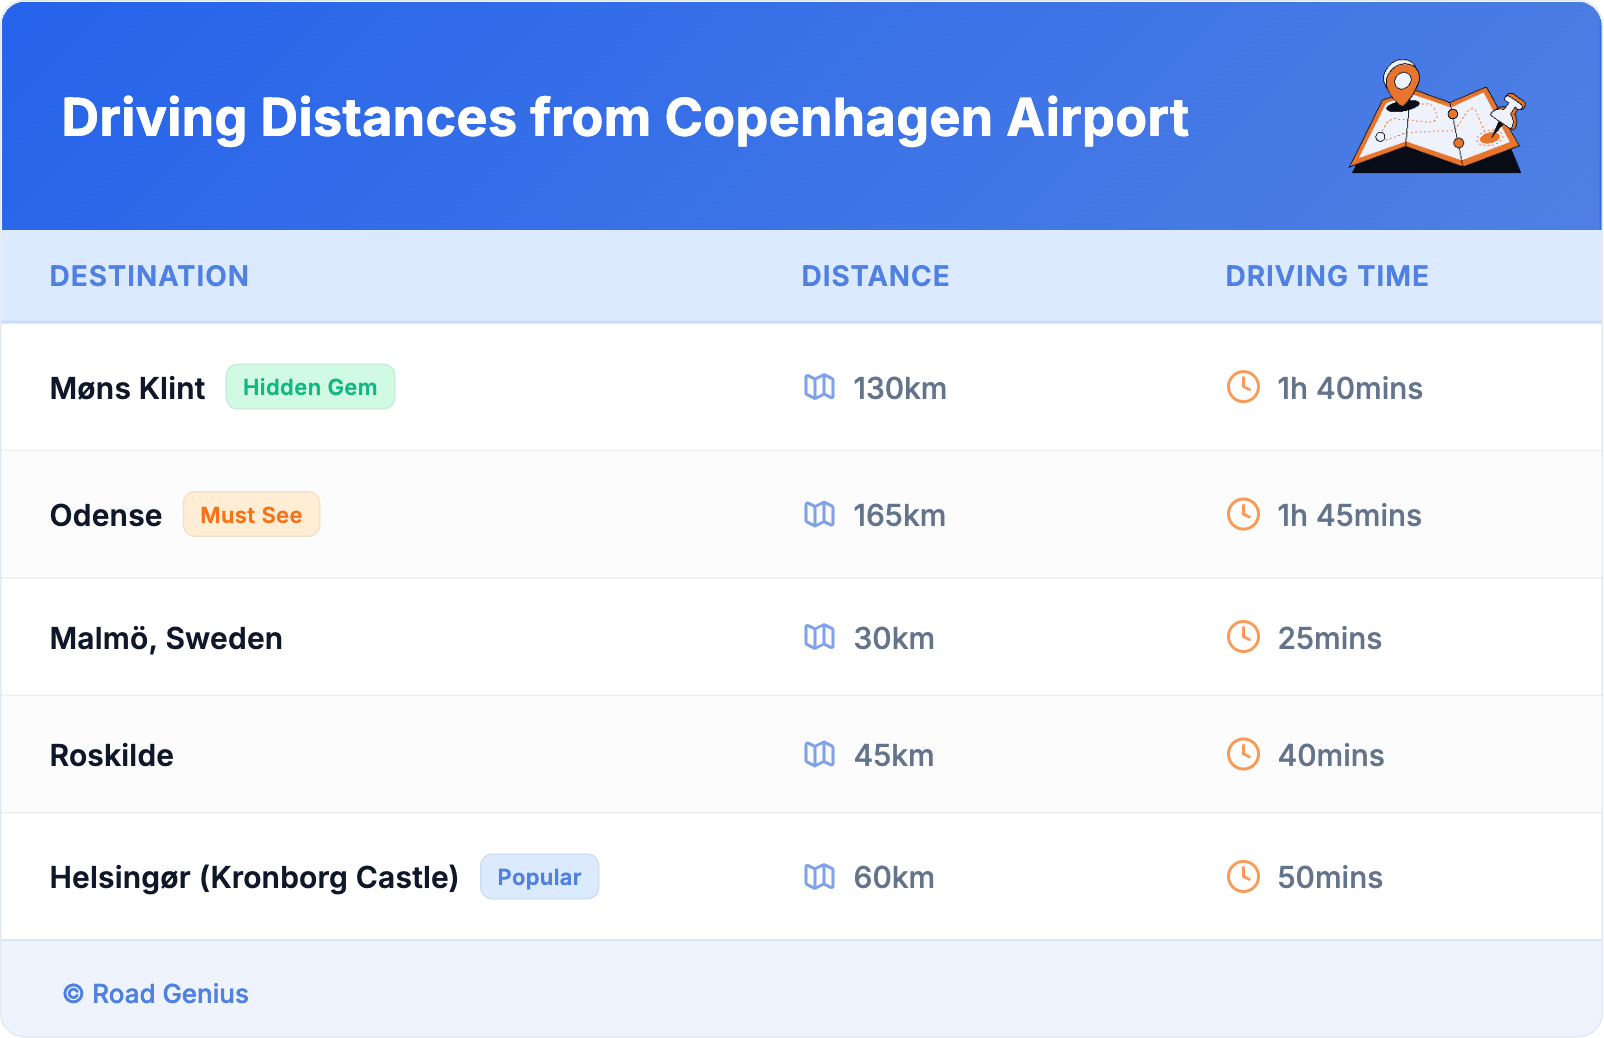This screenshot has width=1604, height=1038.
Task: Select the Malmö, Sweden destination row
Action: pos(166,638)
